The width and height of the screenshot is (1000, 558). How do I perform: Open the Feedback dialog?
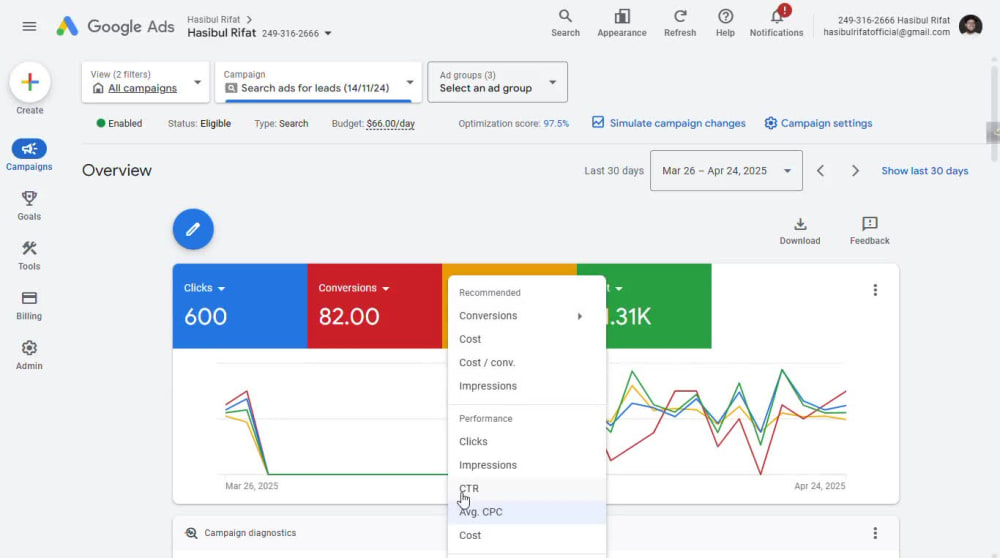point(869,230)
